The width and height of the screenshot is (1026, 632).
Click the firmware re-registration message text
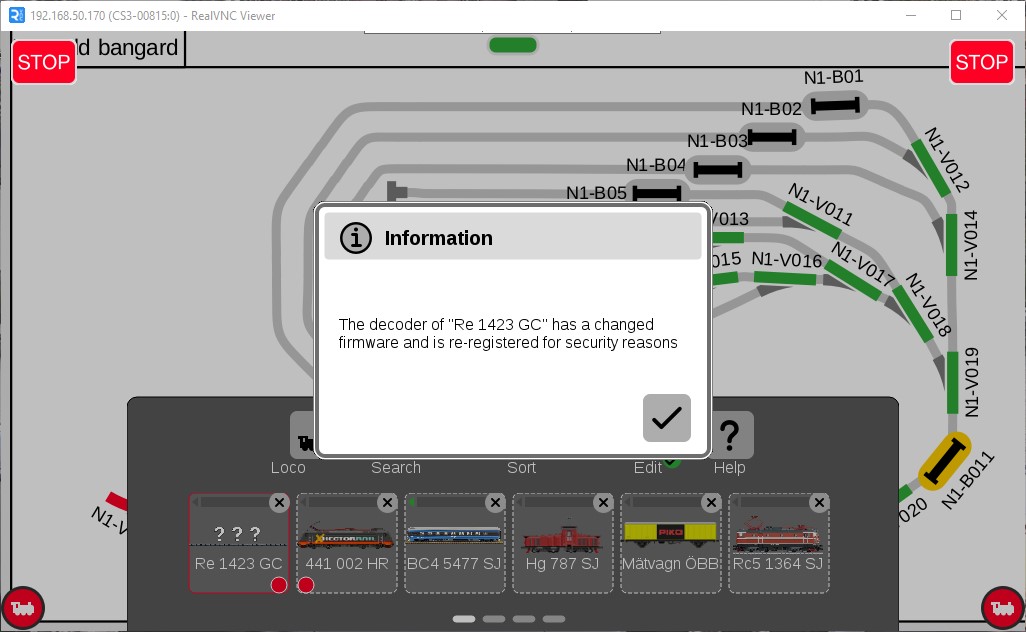pyautogui.click(x=508, y=334)
